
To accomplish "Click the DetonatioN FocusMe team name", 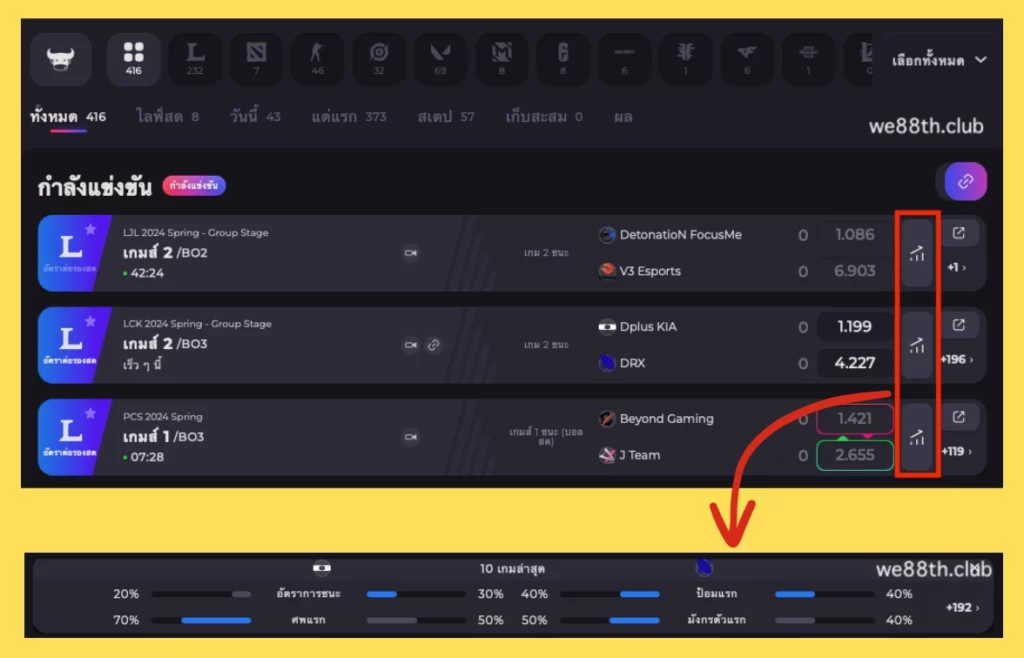I will (x=680, y=234).
